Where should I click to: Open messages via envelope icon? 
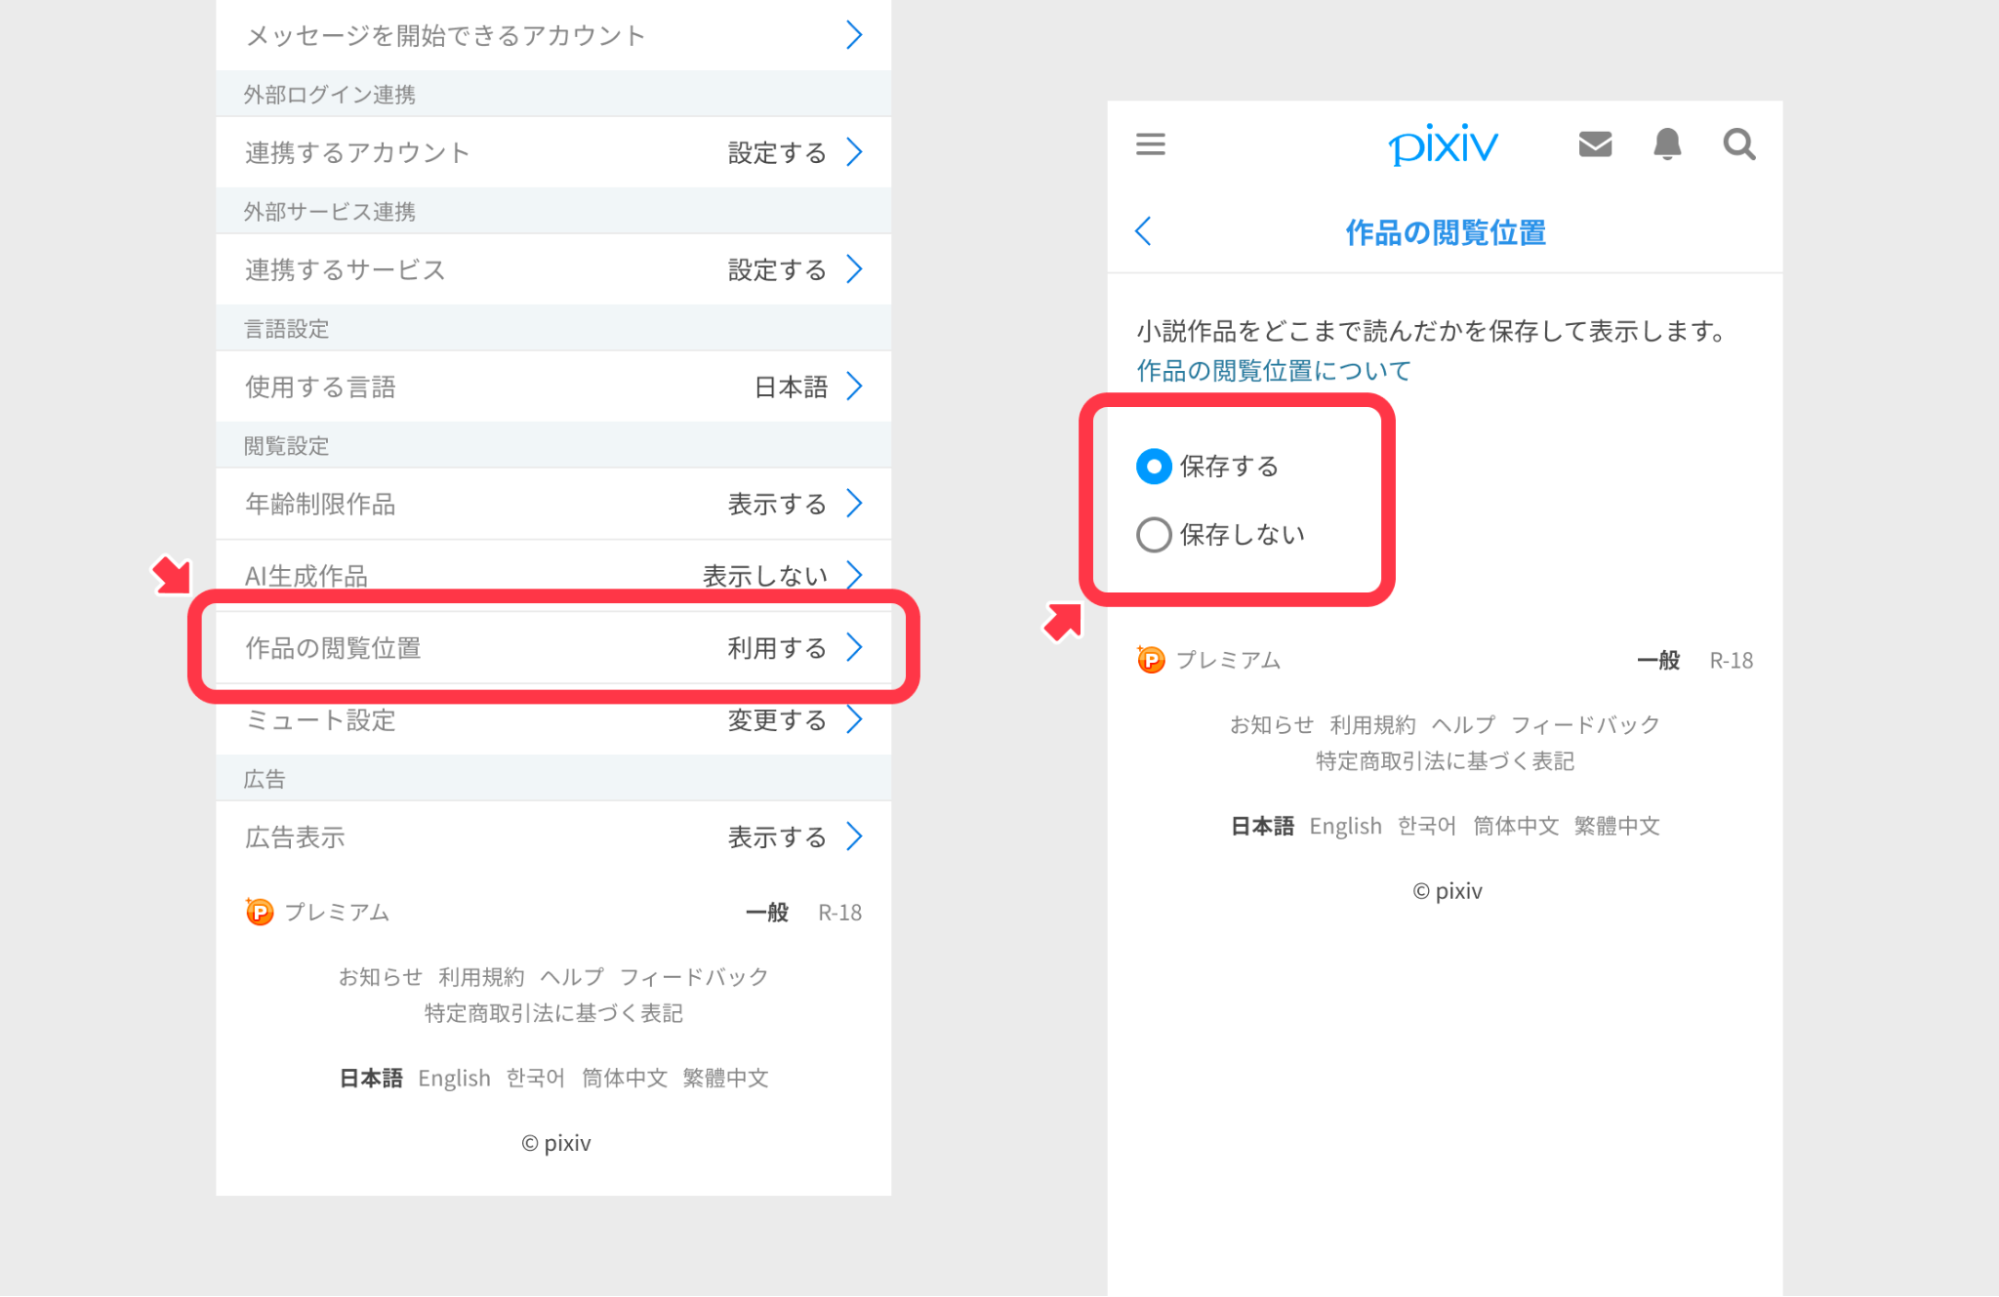(x=1595, y=144)
